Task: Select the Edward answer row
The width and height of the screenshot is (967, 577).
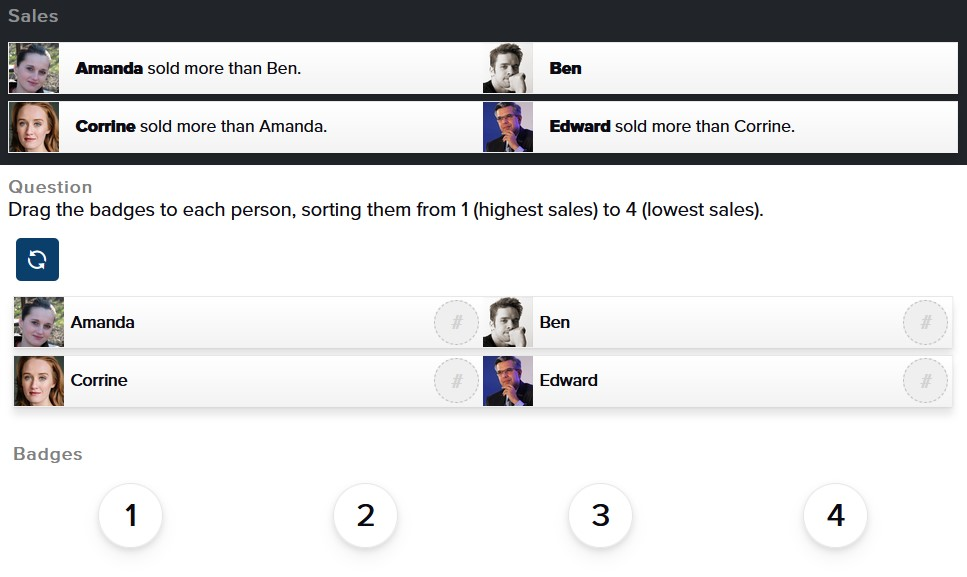Action: [x=700, y=380]
